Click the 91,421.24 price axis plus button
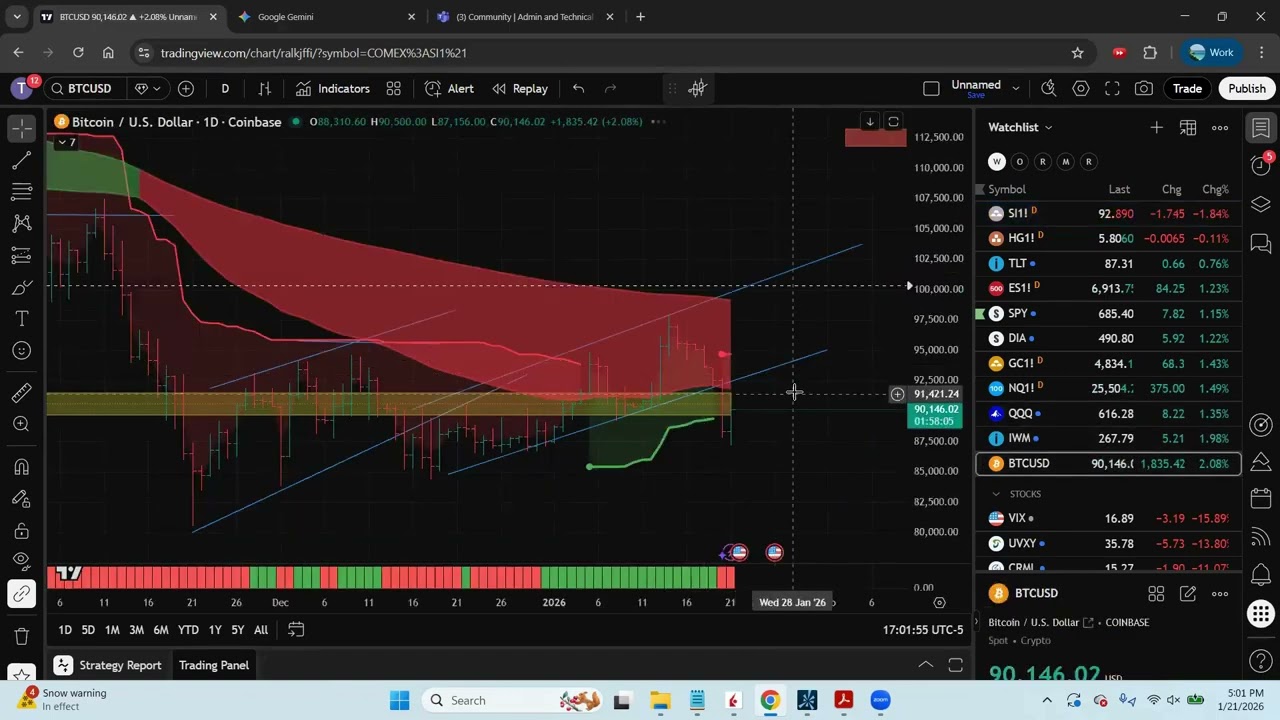The image size is (1280, 720). [897, 394]
